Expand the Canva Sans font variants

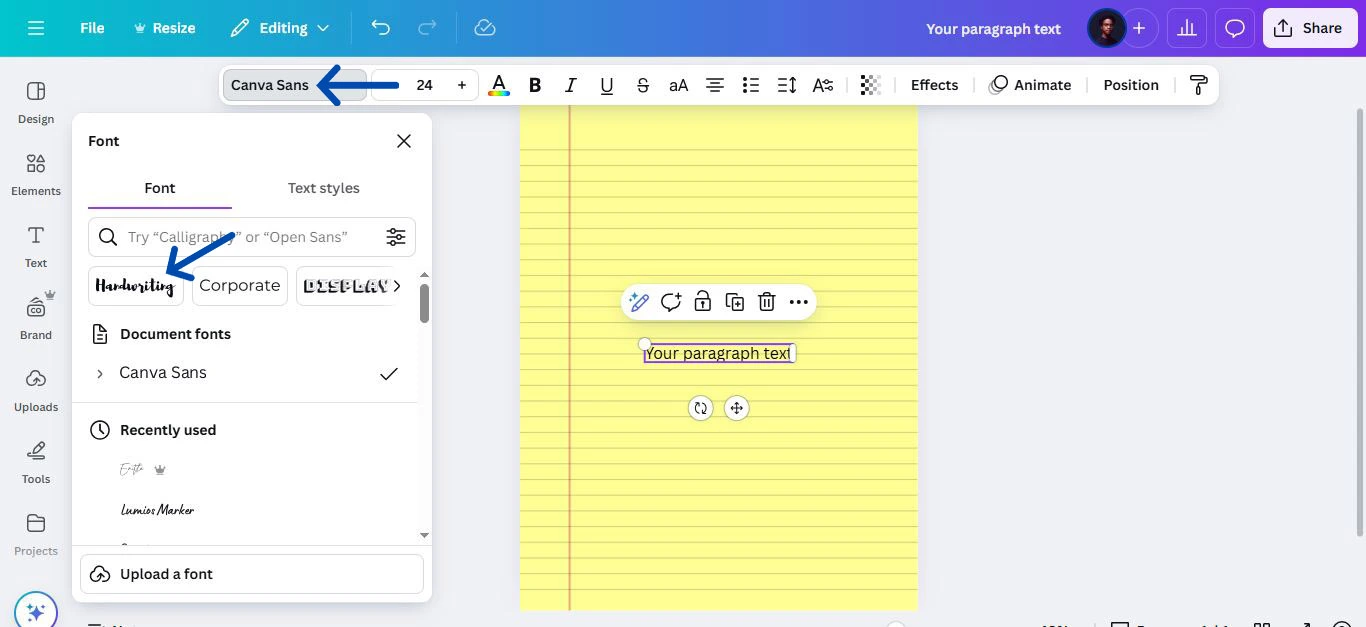point(99,373)
